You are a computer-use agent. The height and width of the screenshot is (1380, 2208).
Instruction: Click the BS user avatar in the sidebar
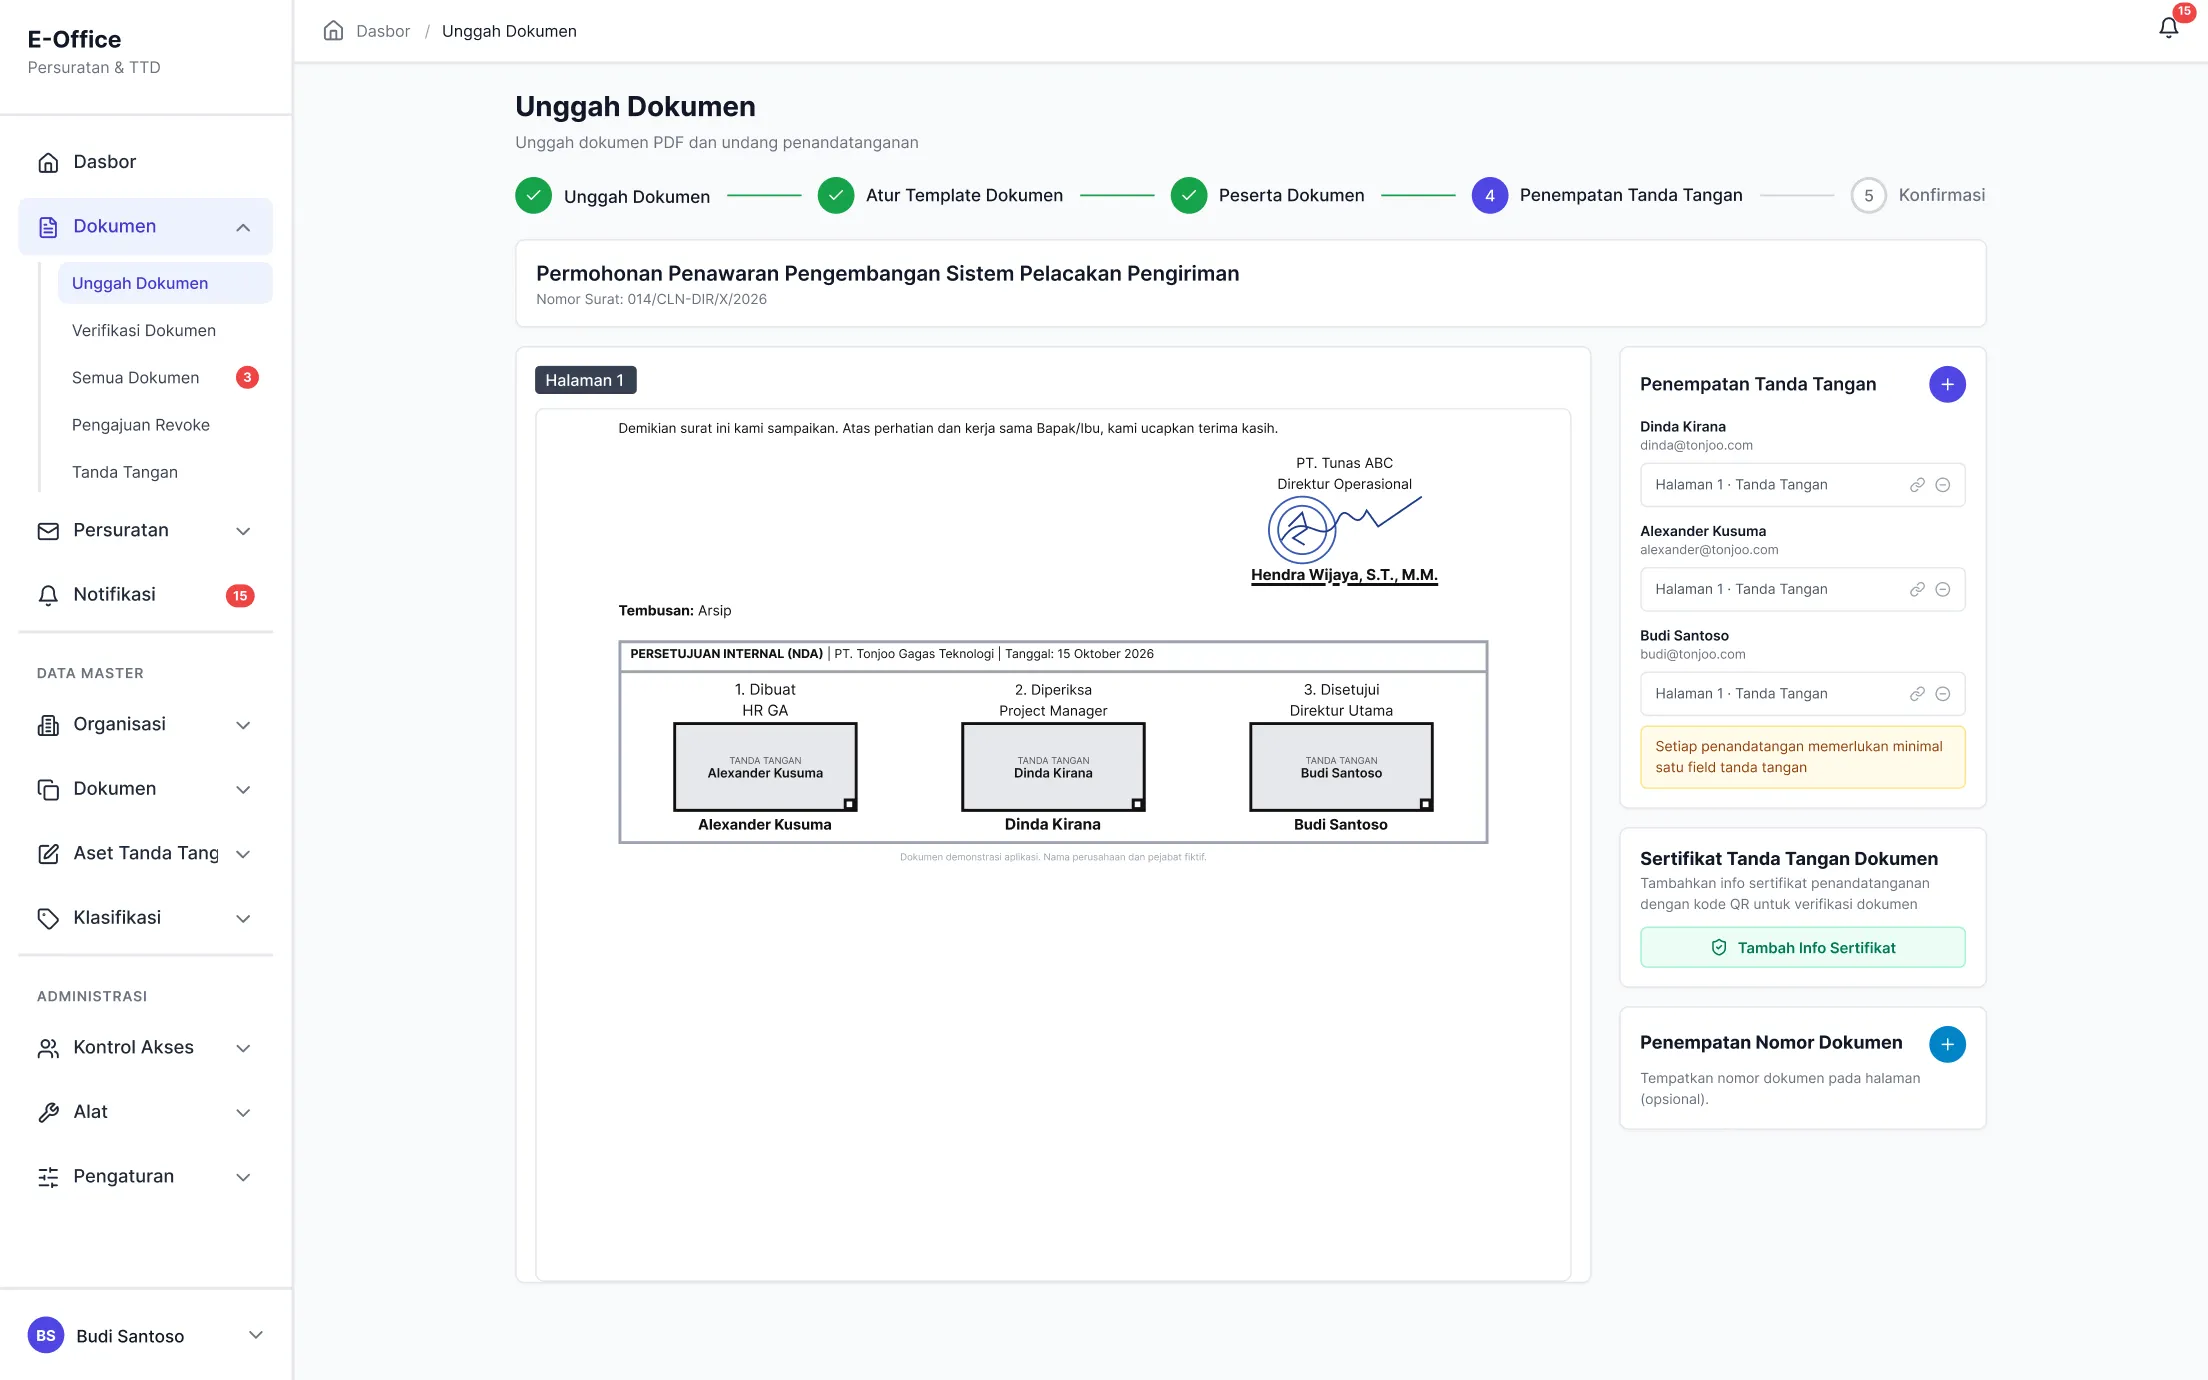[x=46, y=1335]
